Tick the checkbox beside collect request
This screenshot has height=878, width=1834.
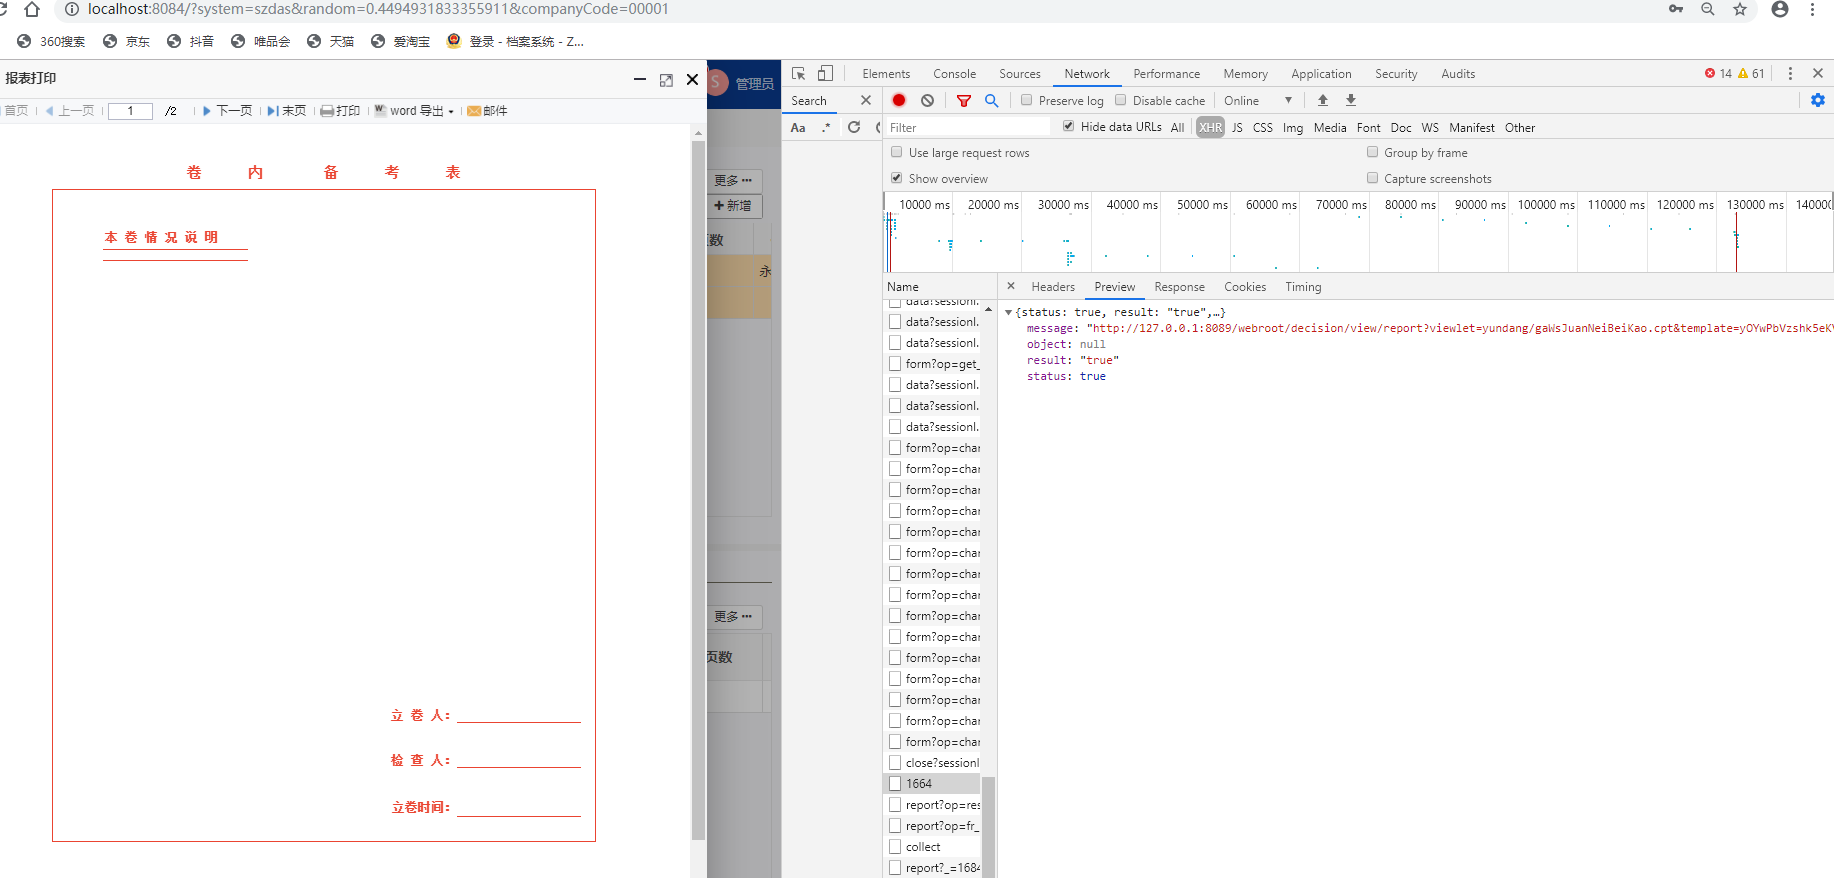pos(895,847)
